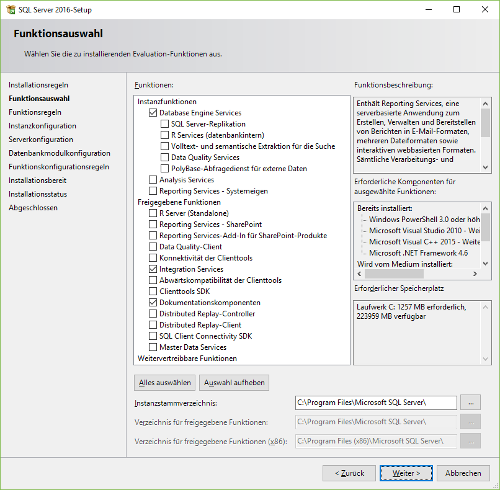Click up arrow of Funktionsbeschreibung scrollbar

click(485, 104)
